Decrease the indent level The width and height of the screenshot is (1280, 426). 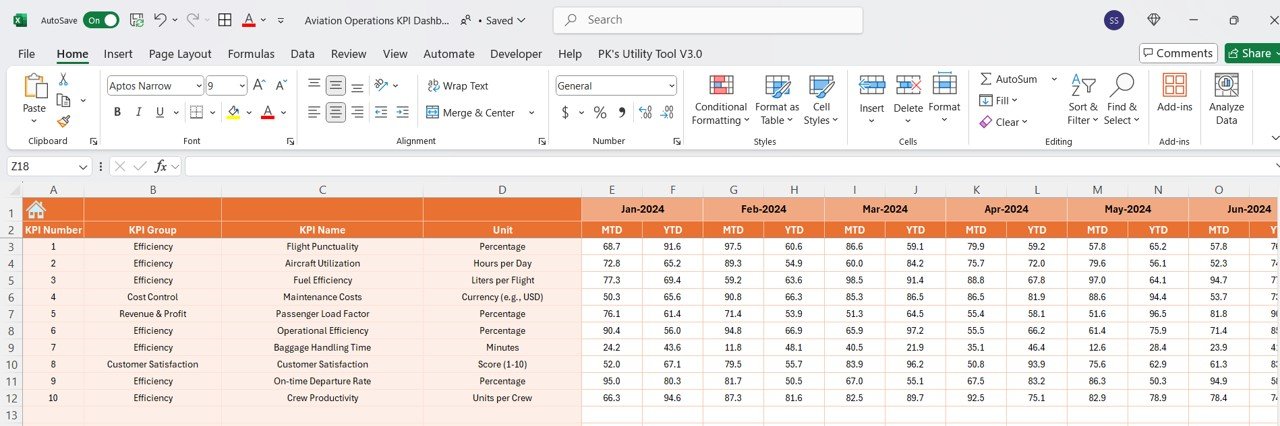(380, 112)
